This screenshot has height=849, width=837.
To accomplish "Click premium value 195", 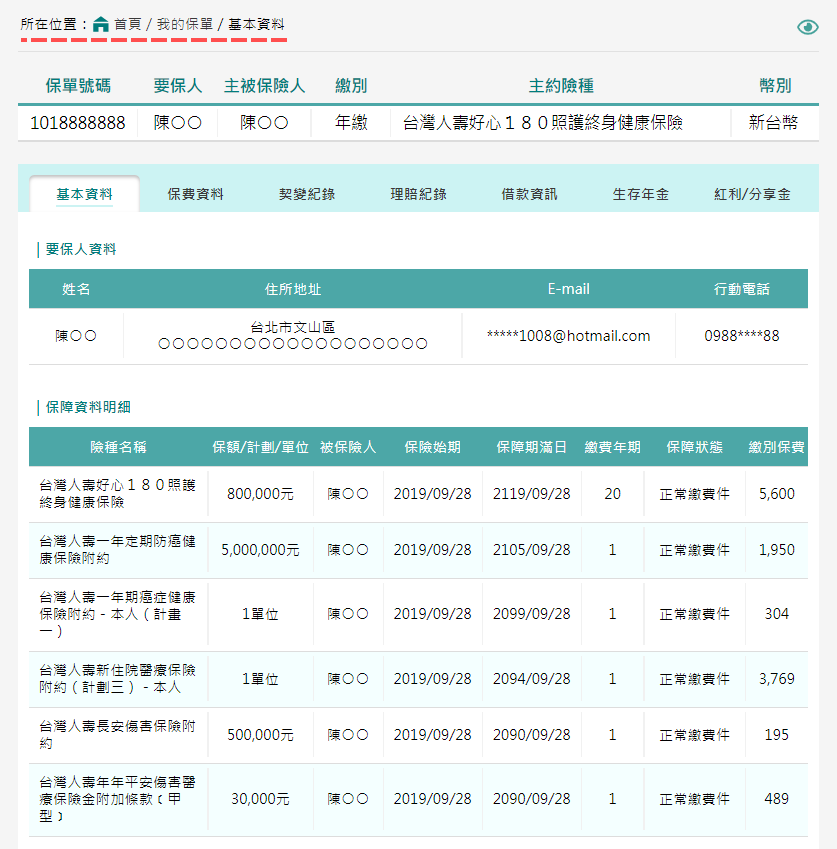I will tap(776, 735).
